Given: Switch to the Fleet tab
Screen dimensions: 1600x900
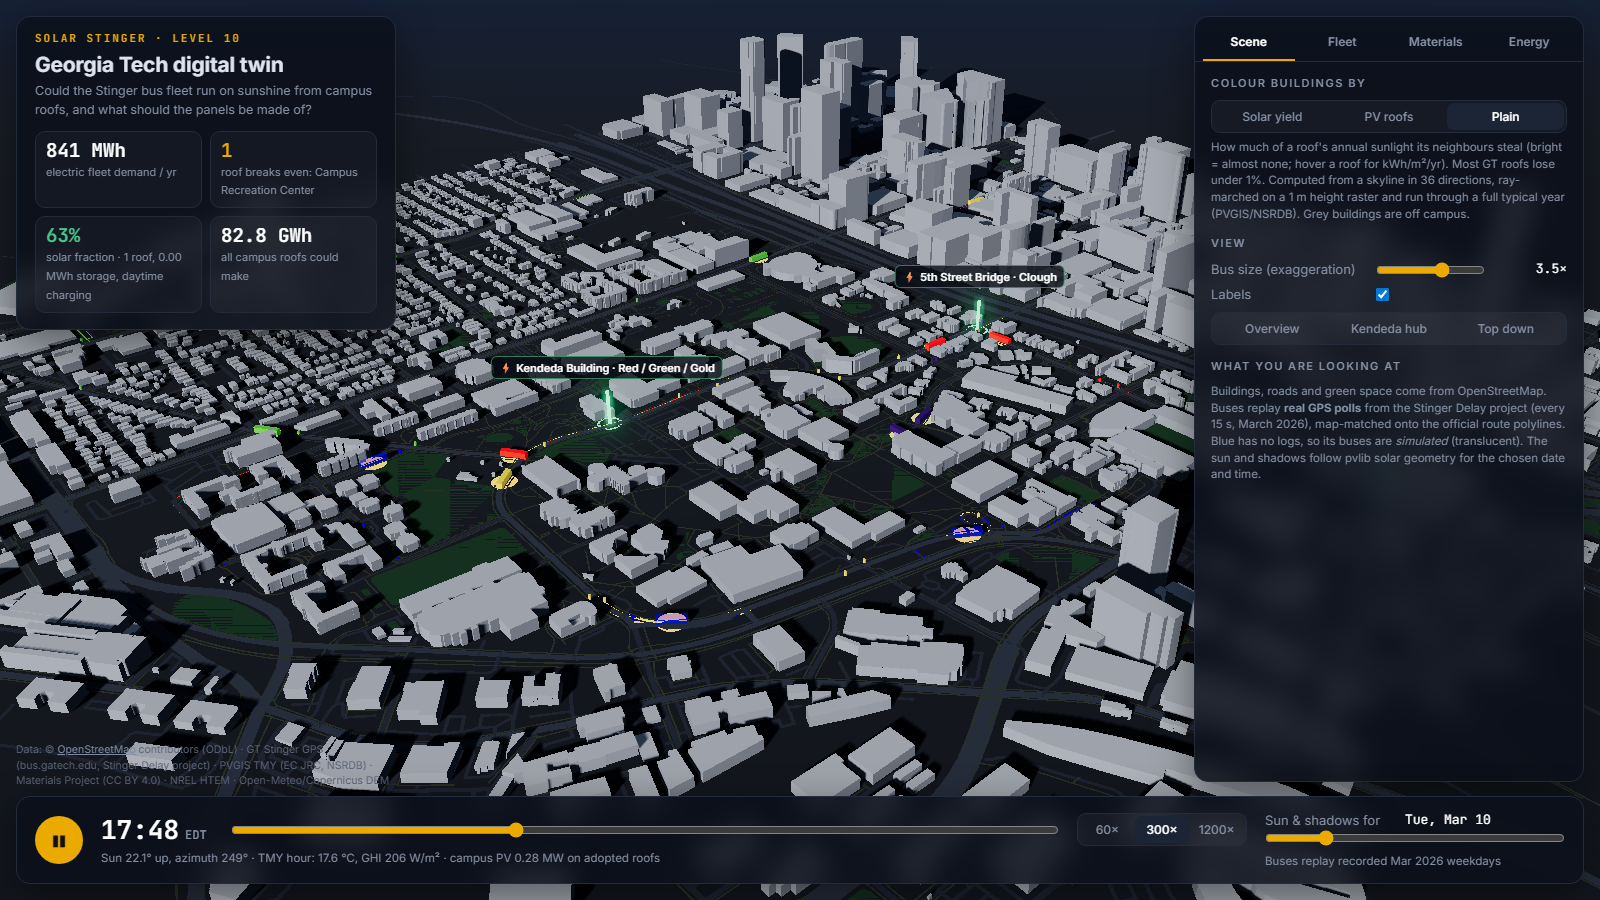Looking at the screenshot, I should coord(1342,42).
